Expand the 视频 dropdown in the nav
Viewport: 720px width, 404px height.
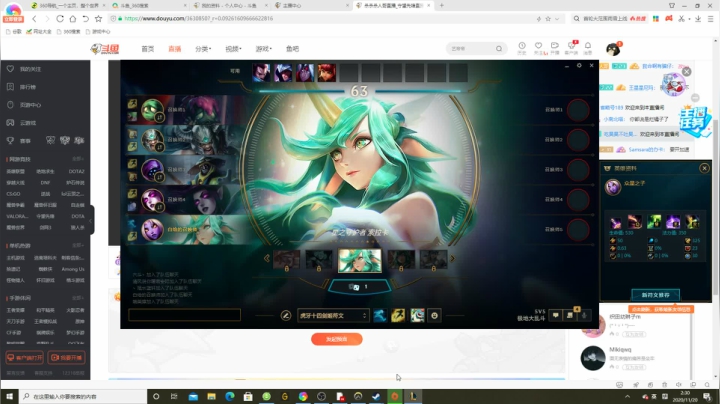(x=233, y=49)
